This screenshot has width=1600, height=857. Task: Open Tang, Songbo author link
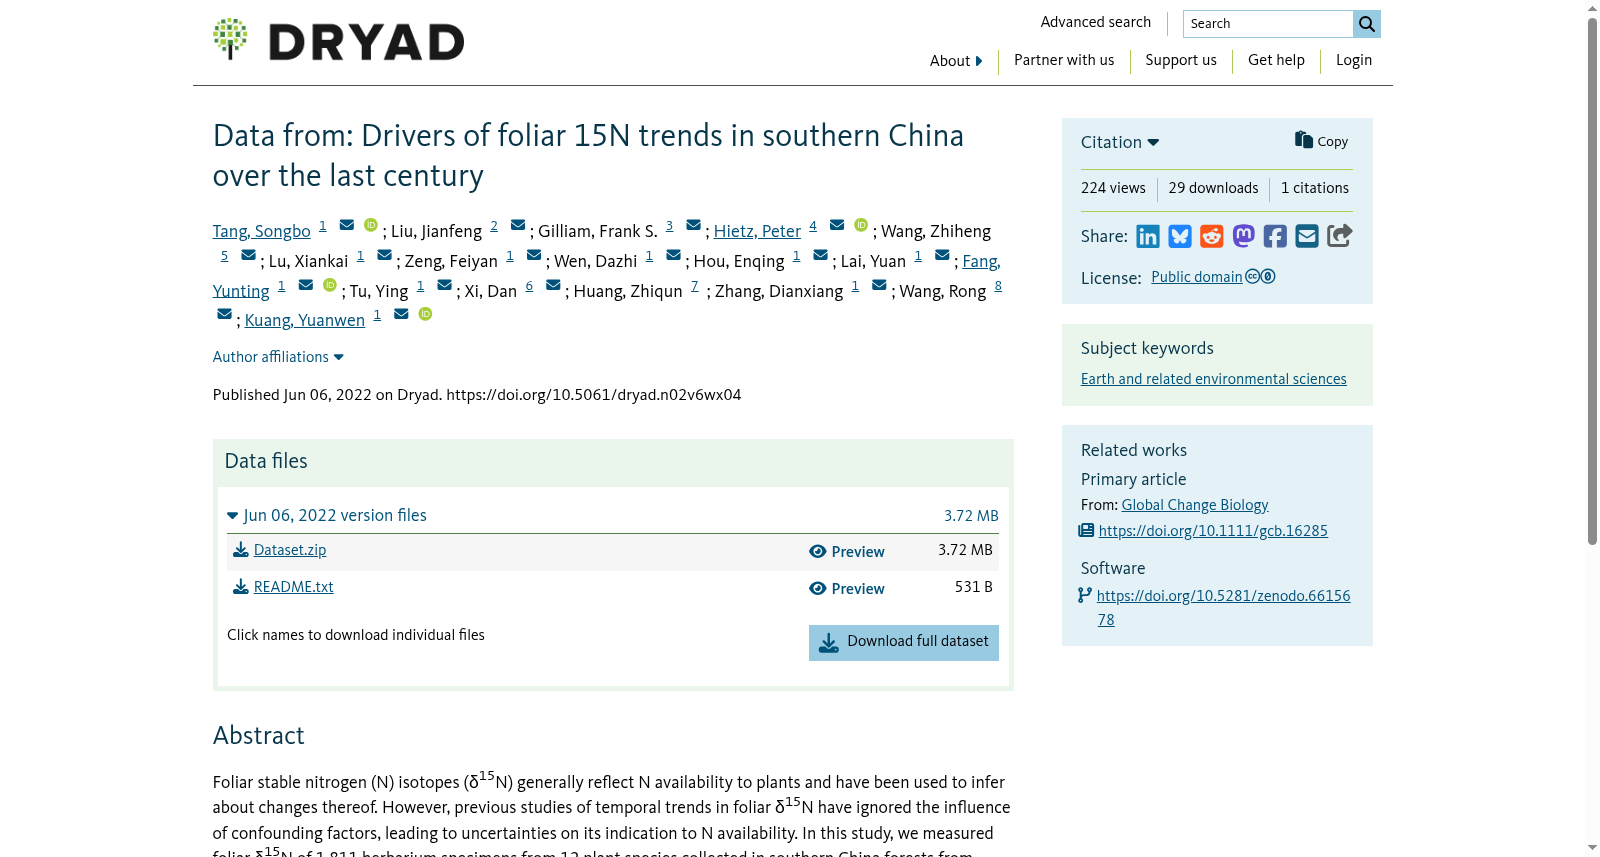[261, 231]
